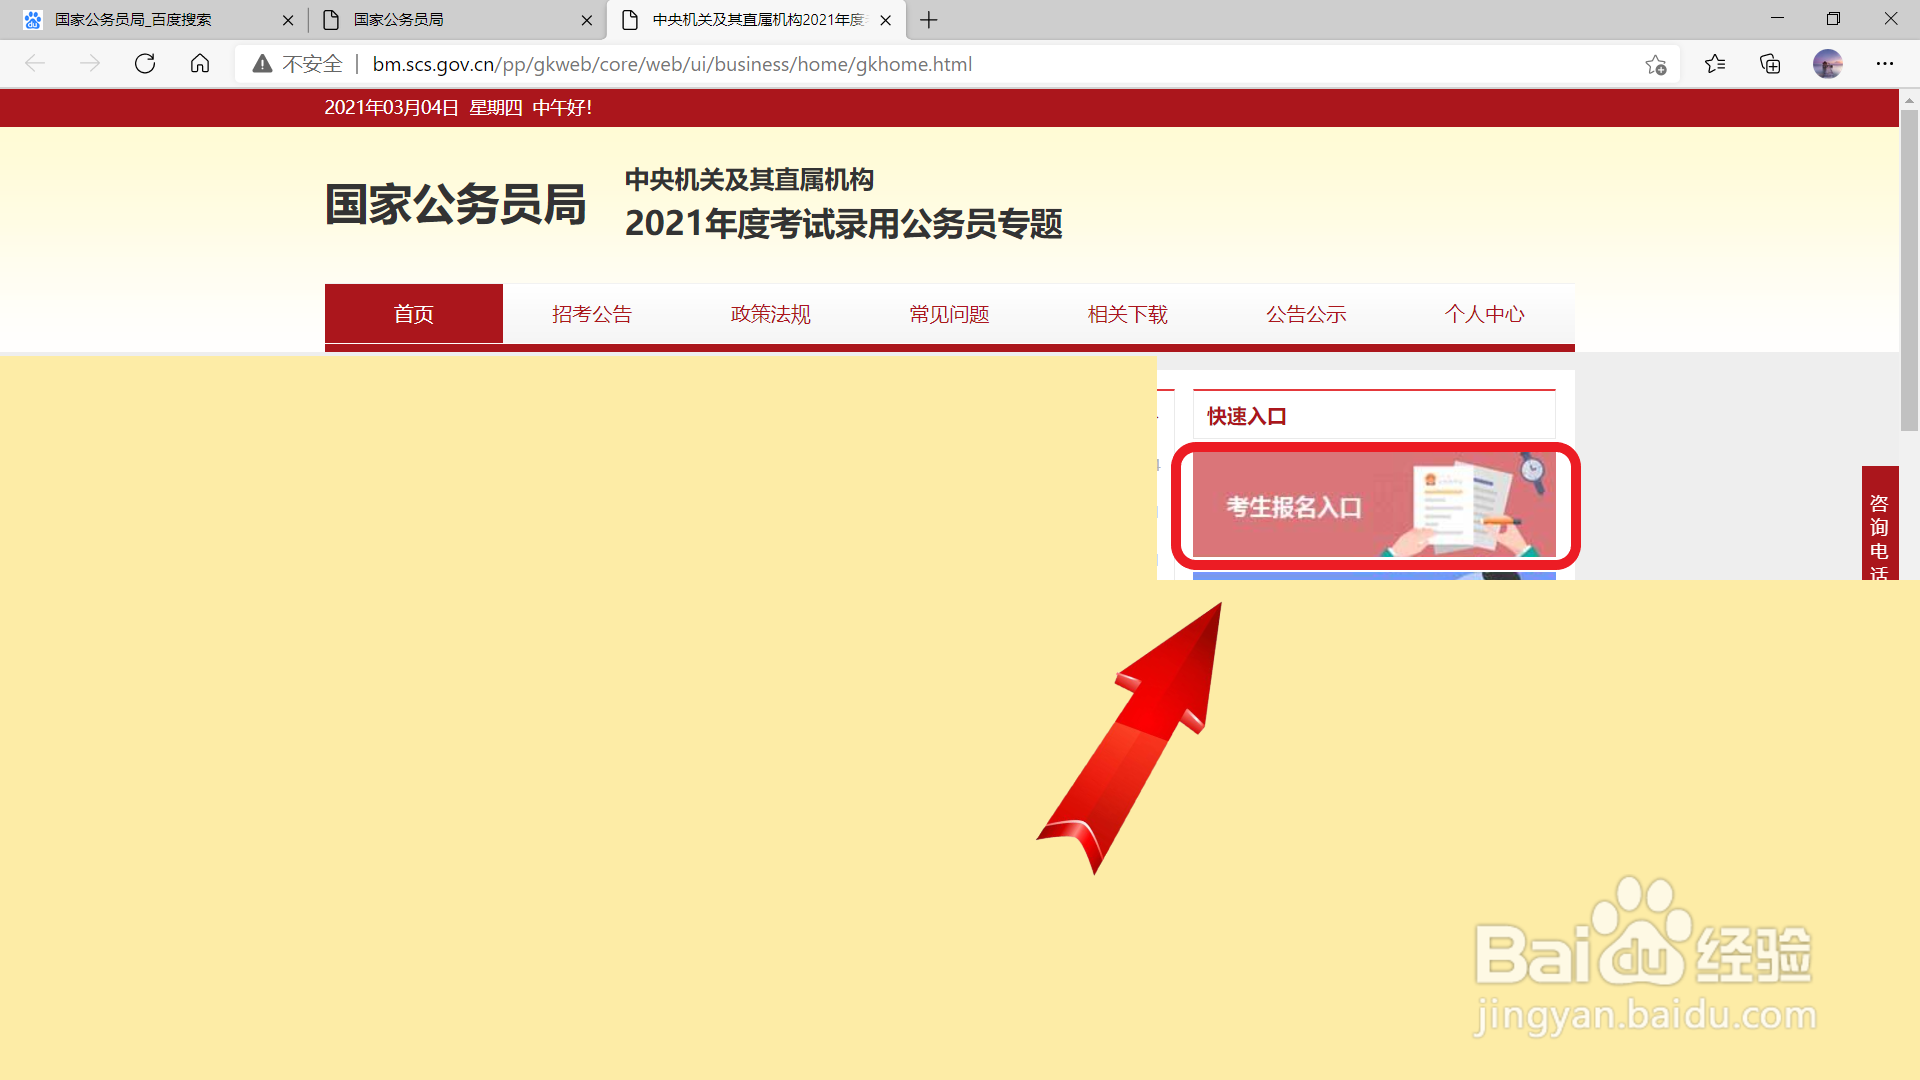Open a new browser tab

[x=928, y=19]
